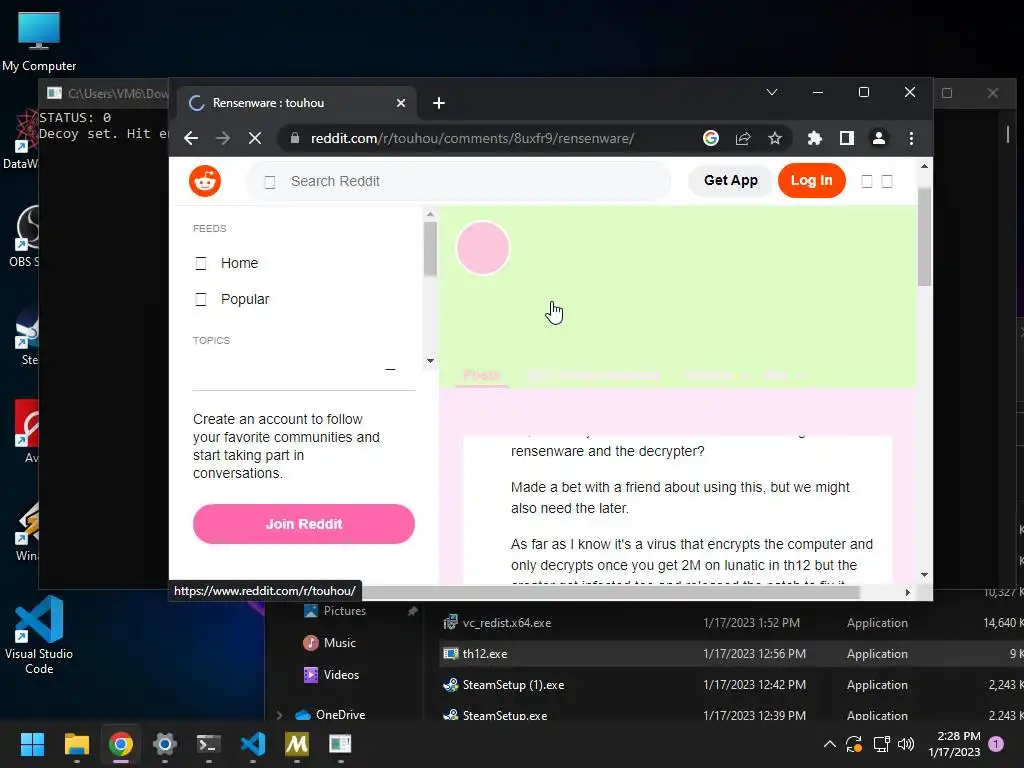Close the Rensenware : touhou tab

401,103
